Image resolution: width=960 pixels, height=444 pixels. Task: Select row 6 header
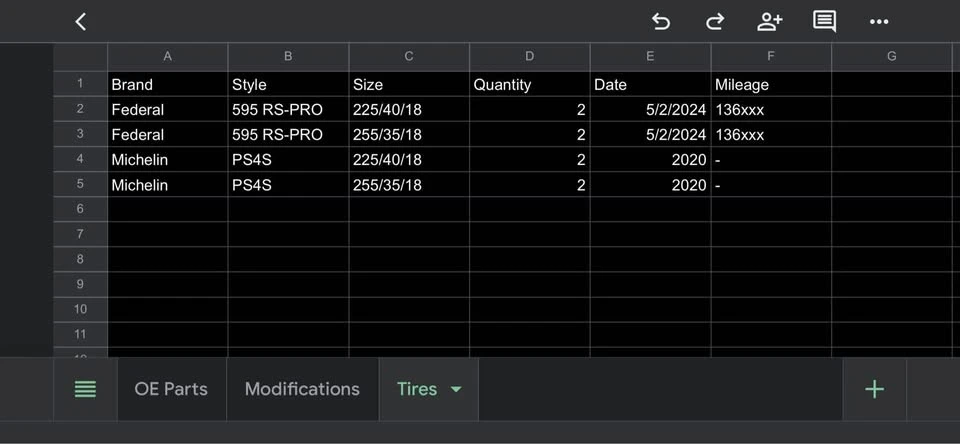80,209
